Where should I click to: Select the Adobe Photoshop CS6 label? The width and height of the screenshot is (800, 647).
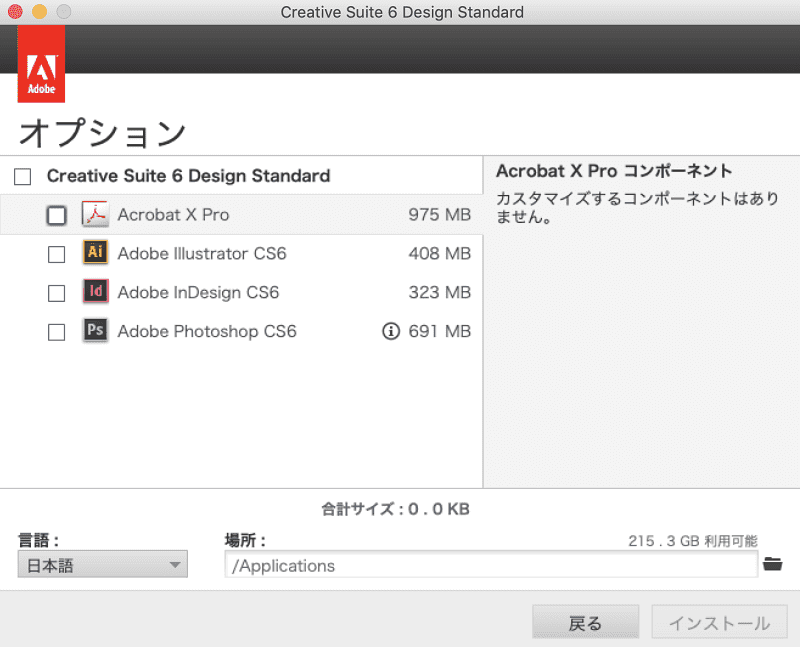pyautogui.click(x=207, y=332)
